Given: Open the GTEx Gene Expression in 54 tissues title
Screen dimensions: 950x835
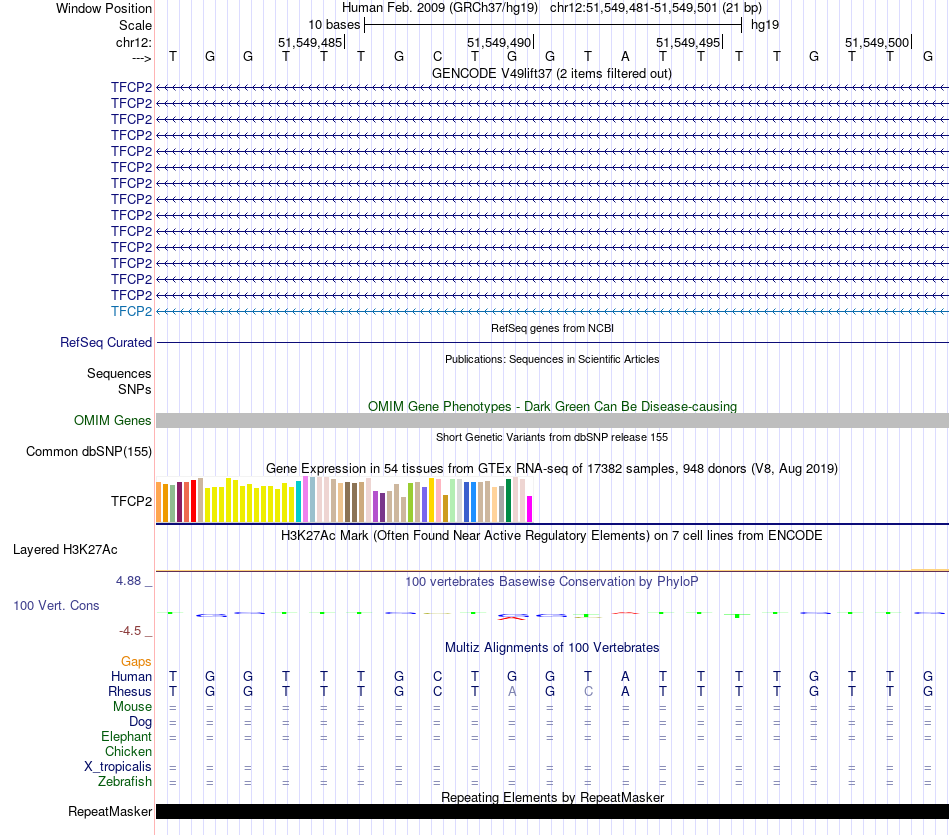Looking at the screenshot, I should [x=552, y=468].
